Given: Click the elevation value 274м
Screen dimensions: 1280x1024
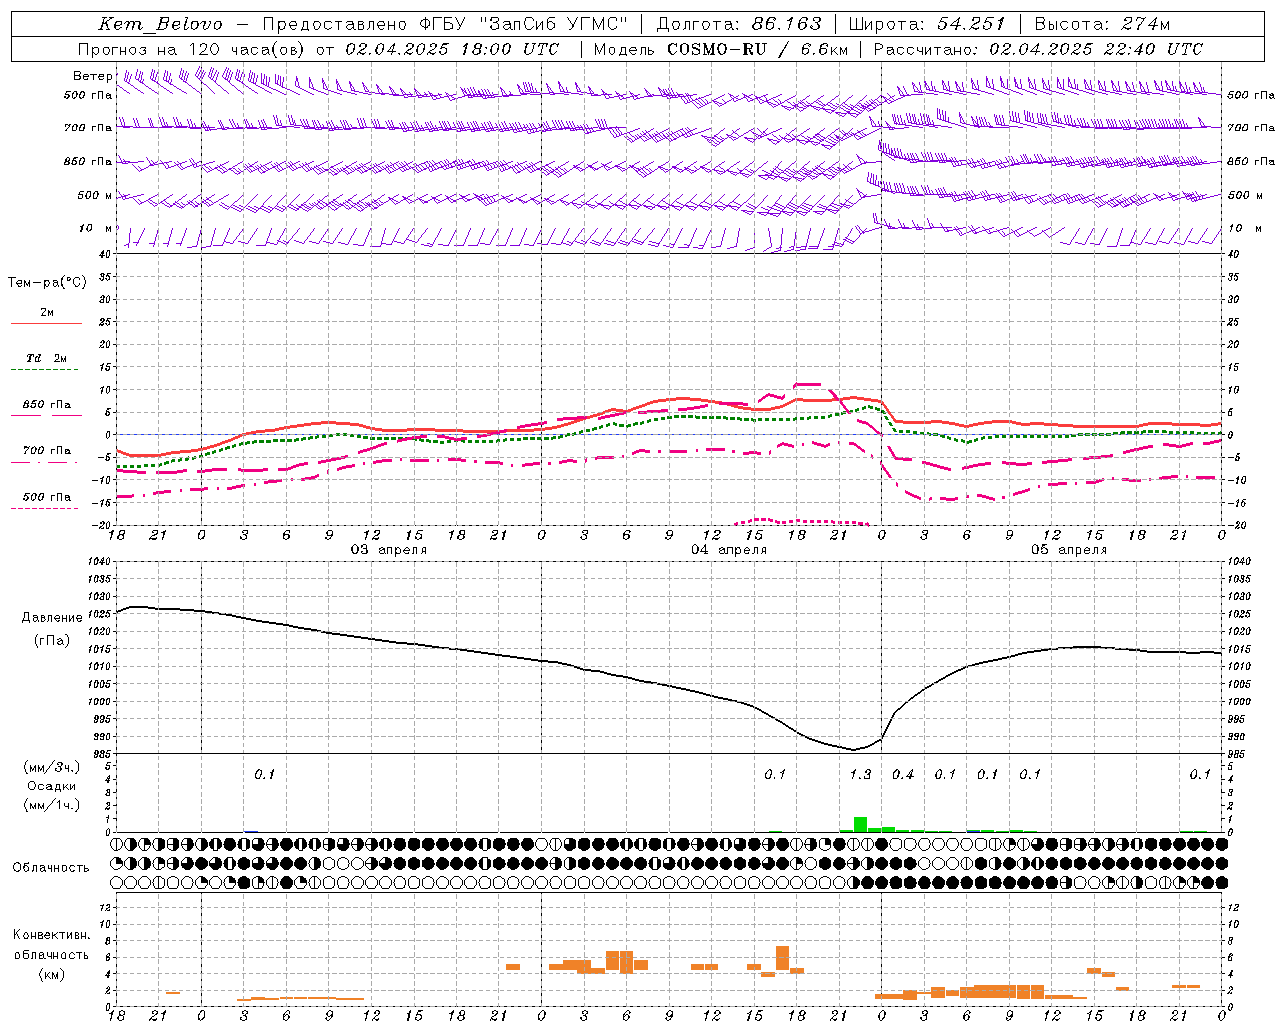Looking at the screenshot, I should 1145,24.
